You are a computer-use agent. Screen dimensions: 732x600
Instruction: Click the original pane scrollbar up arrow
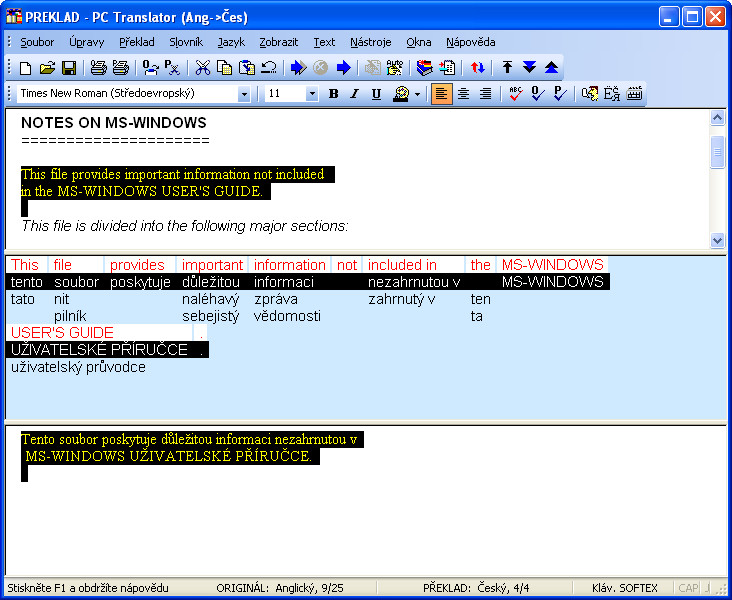point(718,118)
